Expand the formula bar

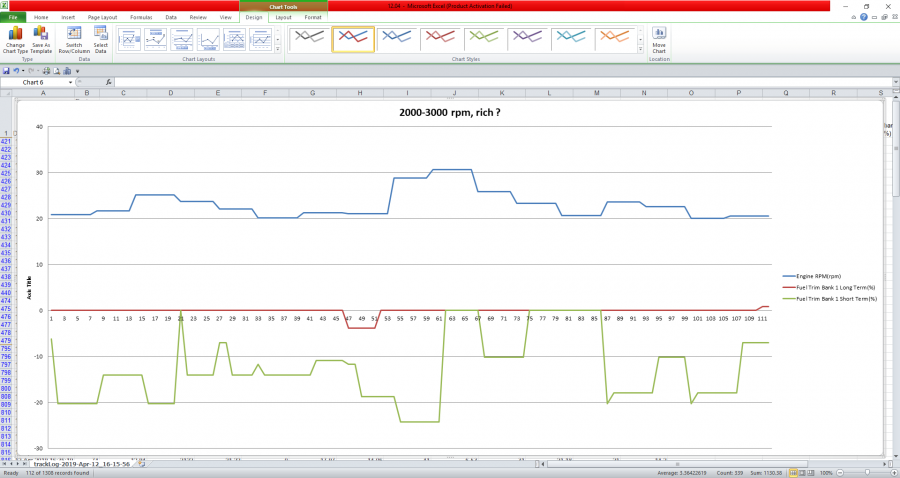(893, 82)
